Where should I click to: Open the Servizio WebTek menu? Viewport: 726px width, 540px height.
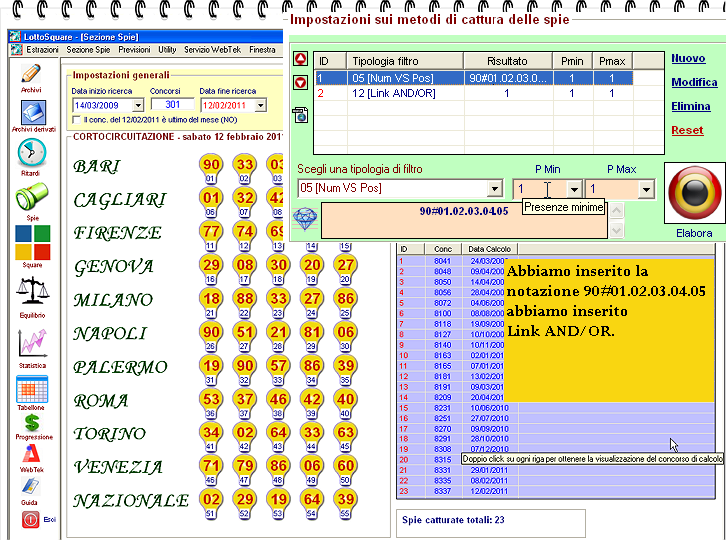click(212, 49)
